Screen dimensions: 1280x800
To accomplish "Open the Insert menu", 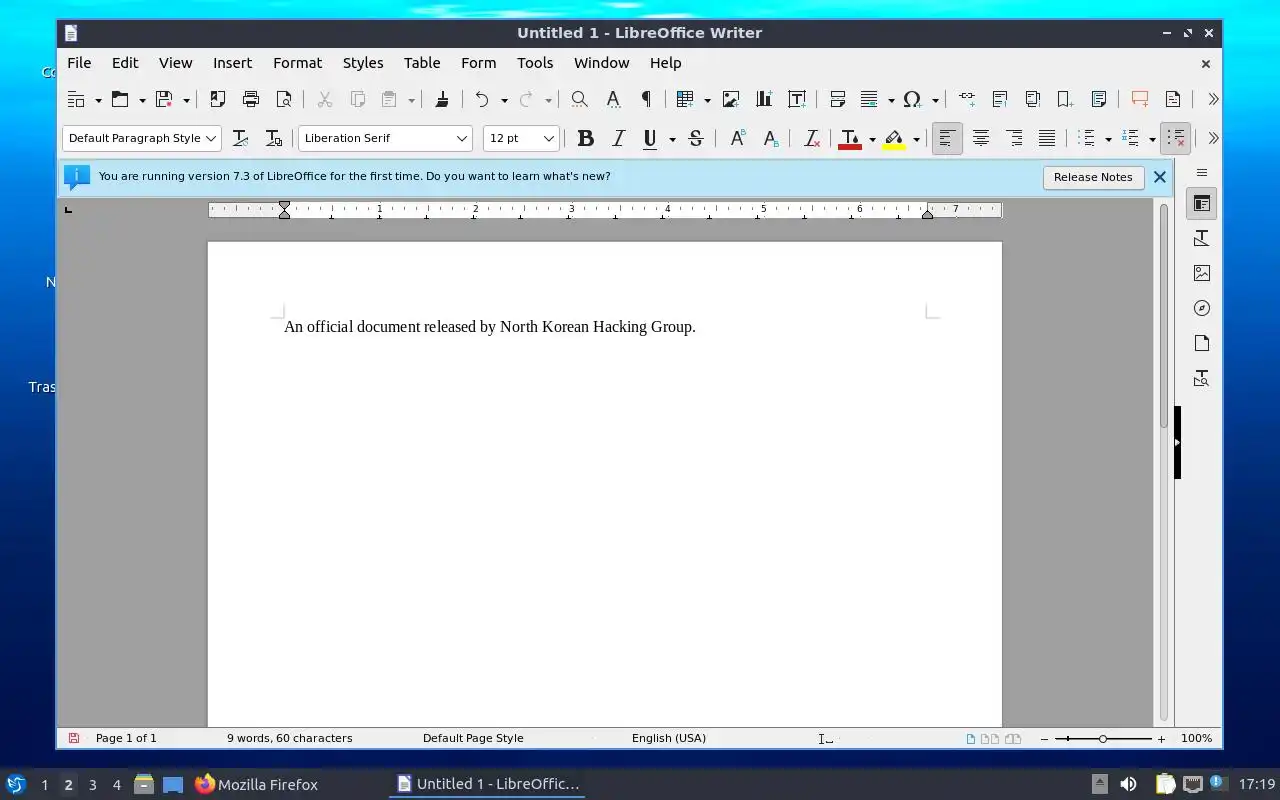I will (232, 62).
